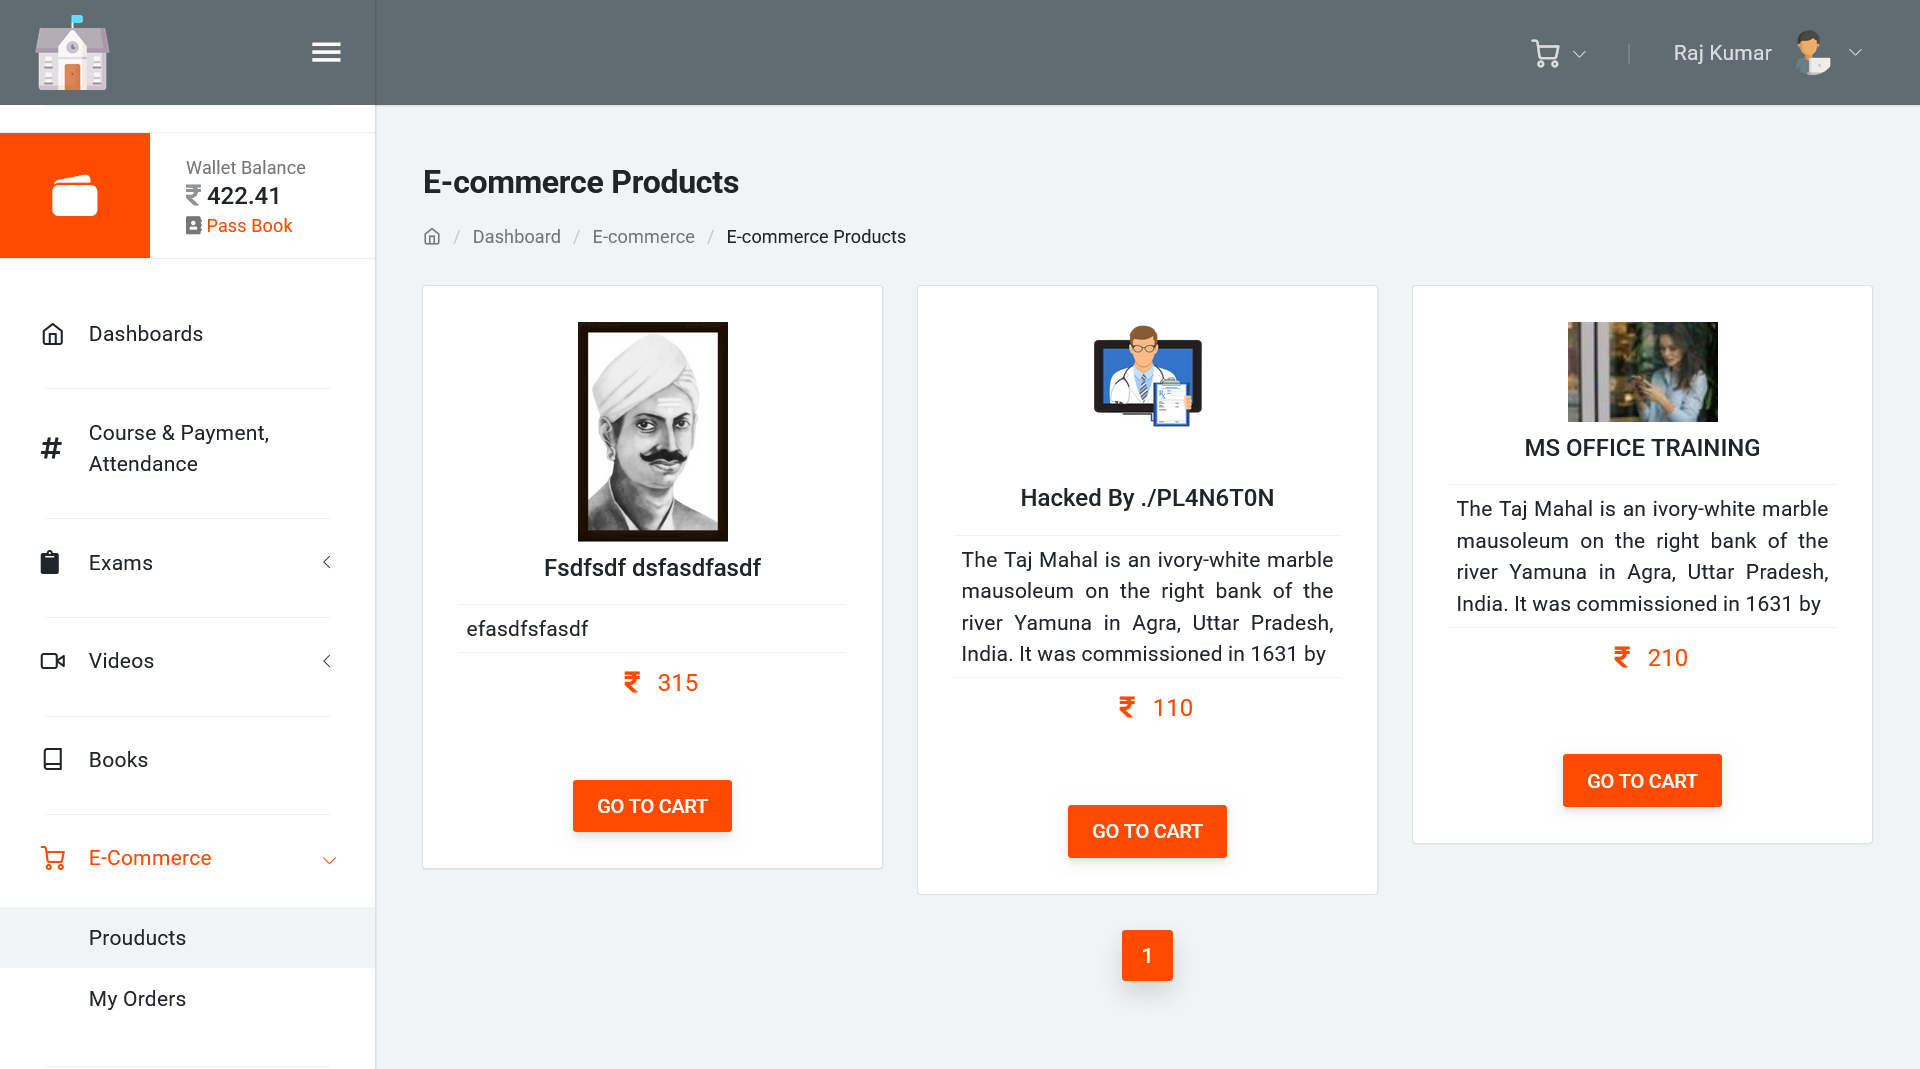1920x1069 pixels.
Task: Go to cart for the 315 rupee product
Action: pyautogui.click(x=652, y=806)
